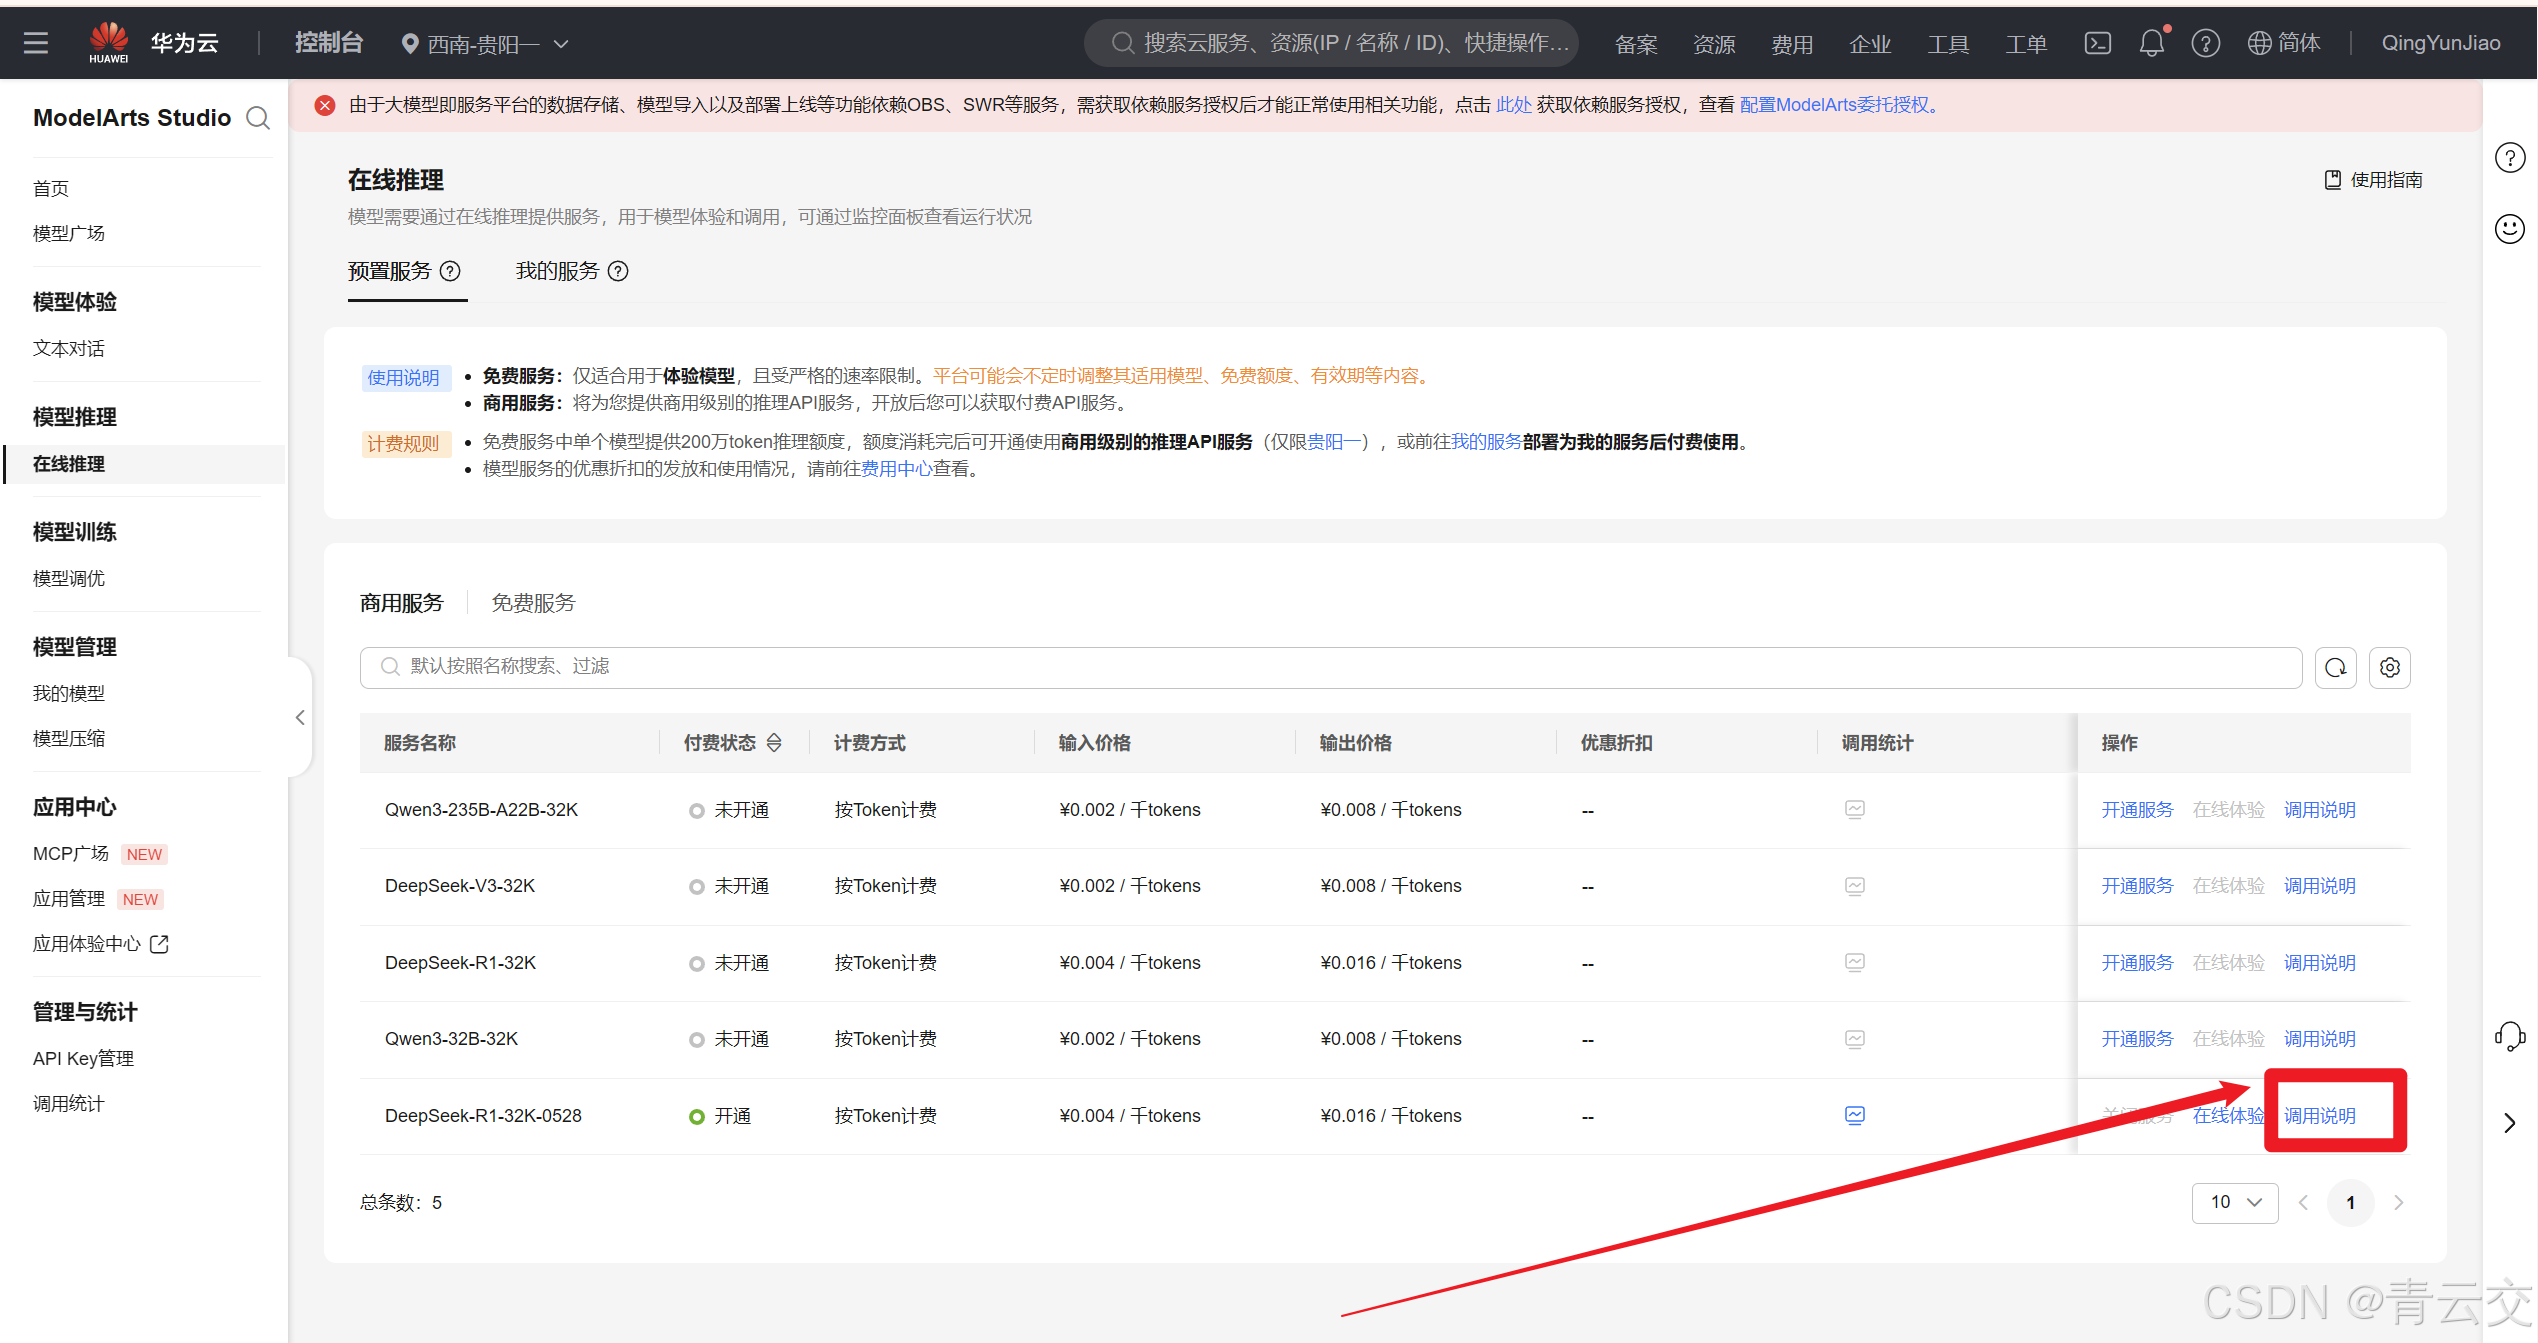Screen dimensions: 2538x1343
Task: Open QingYunJiao account menu
Action: 2440,43
